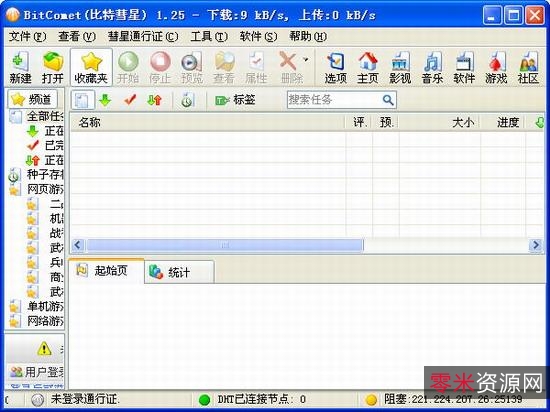Open the 社区 (Community) icon
This screenshot has height=412, width=550.
(x=528, y=67)
